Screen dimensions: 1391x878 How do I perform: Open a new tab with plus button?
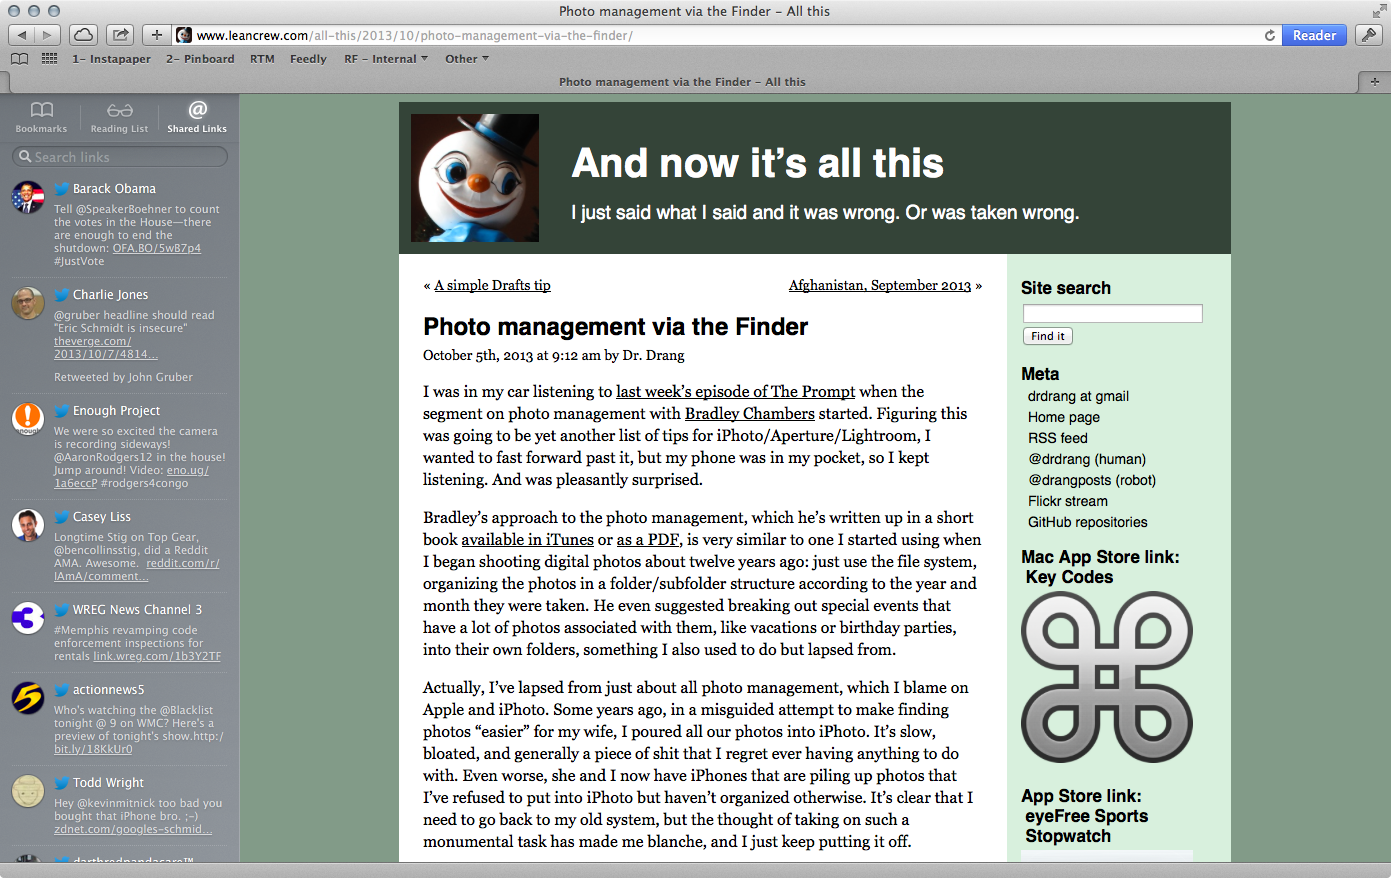[1375, 82]
